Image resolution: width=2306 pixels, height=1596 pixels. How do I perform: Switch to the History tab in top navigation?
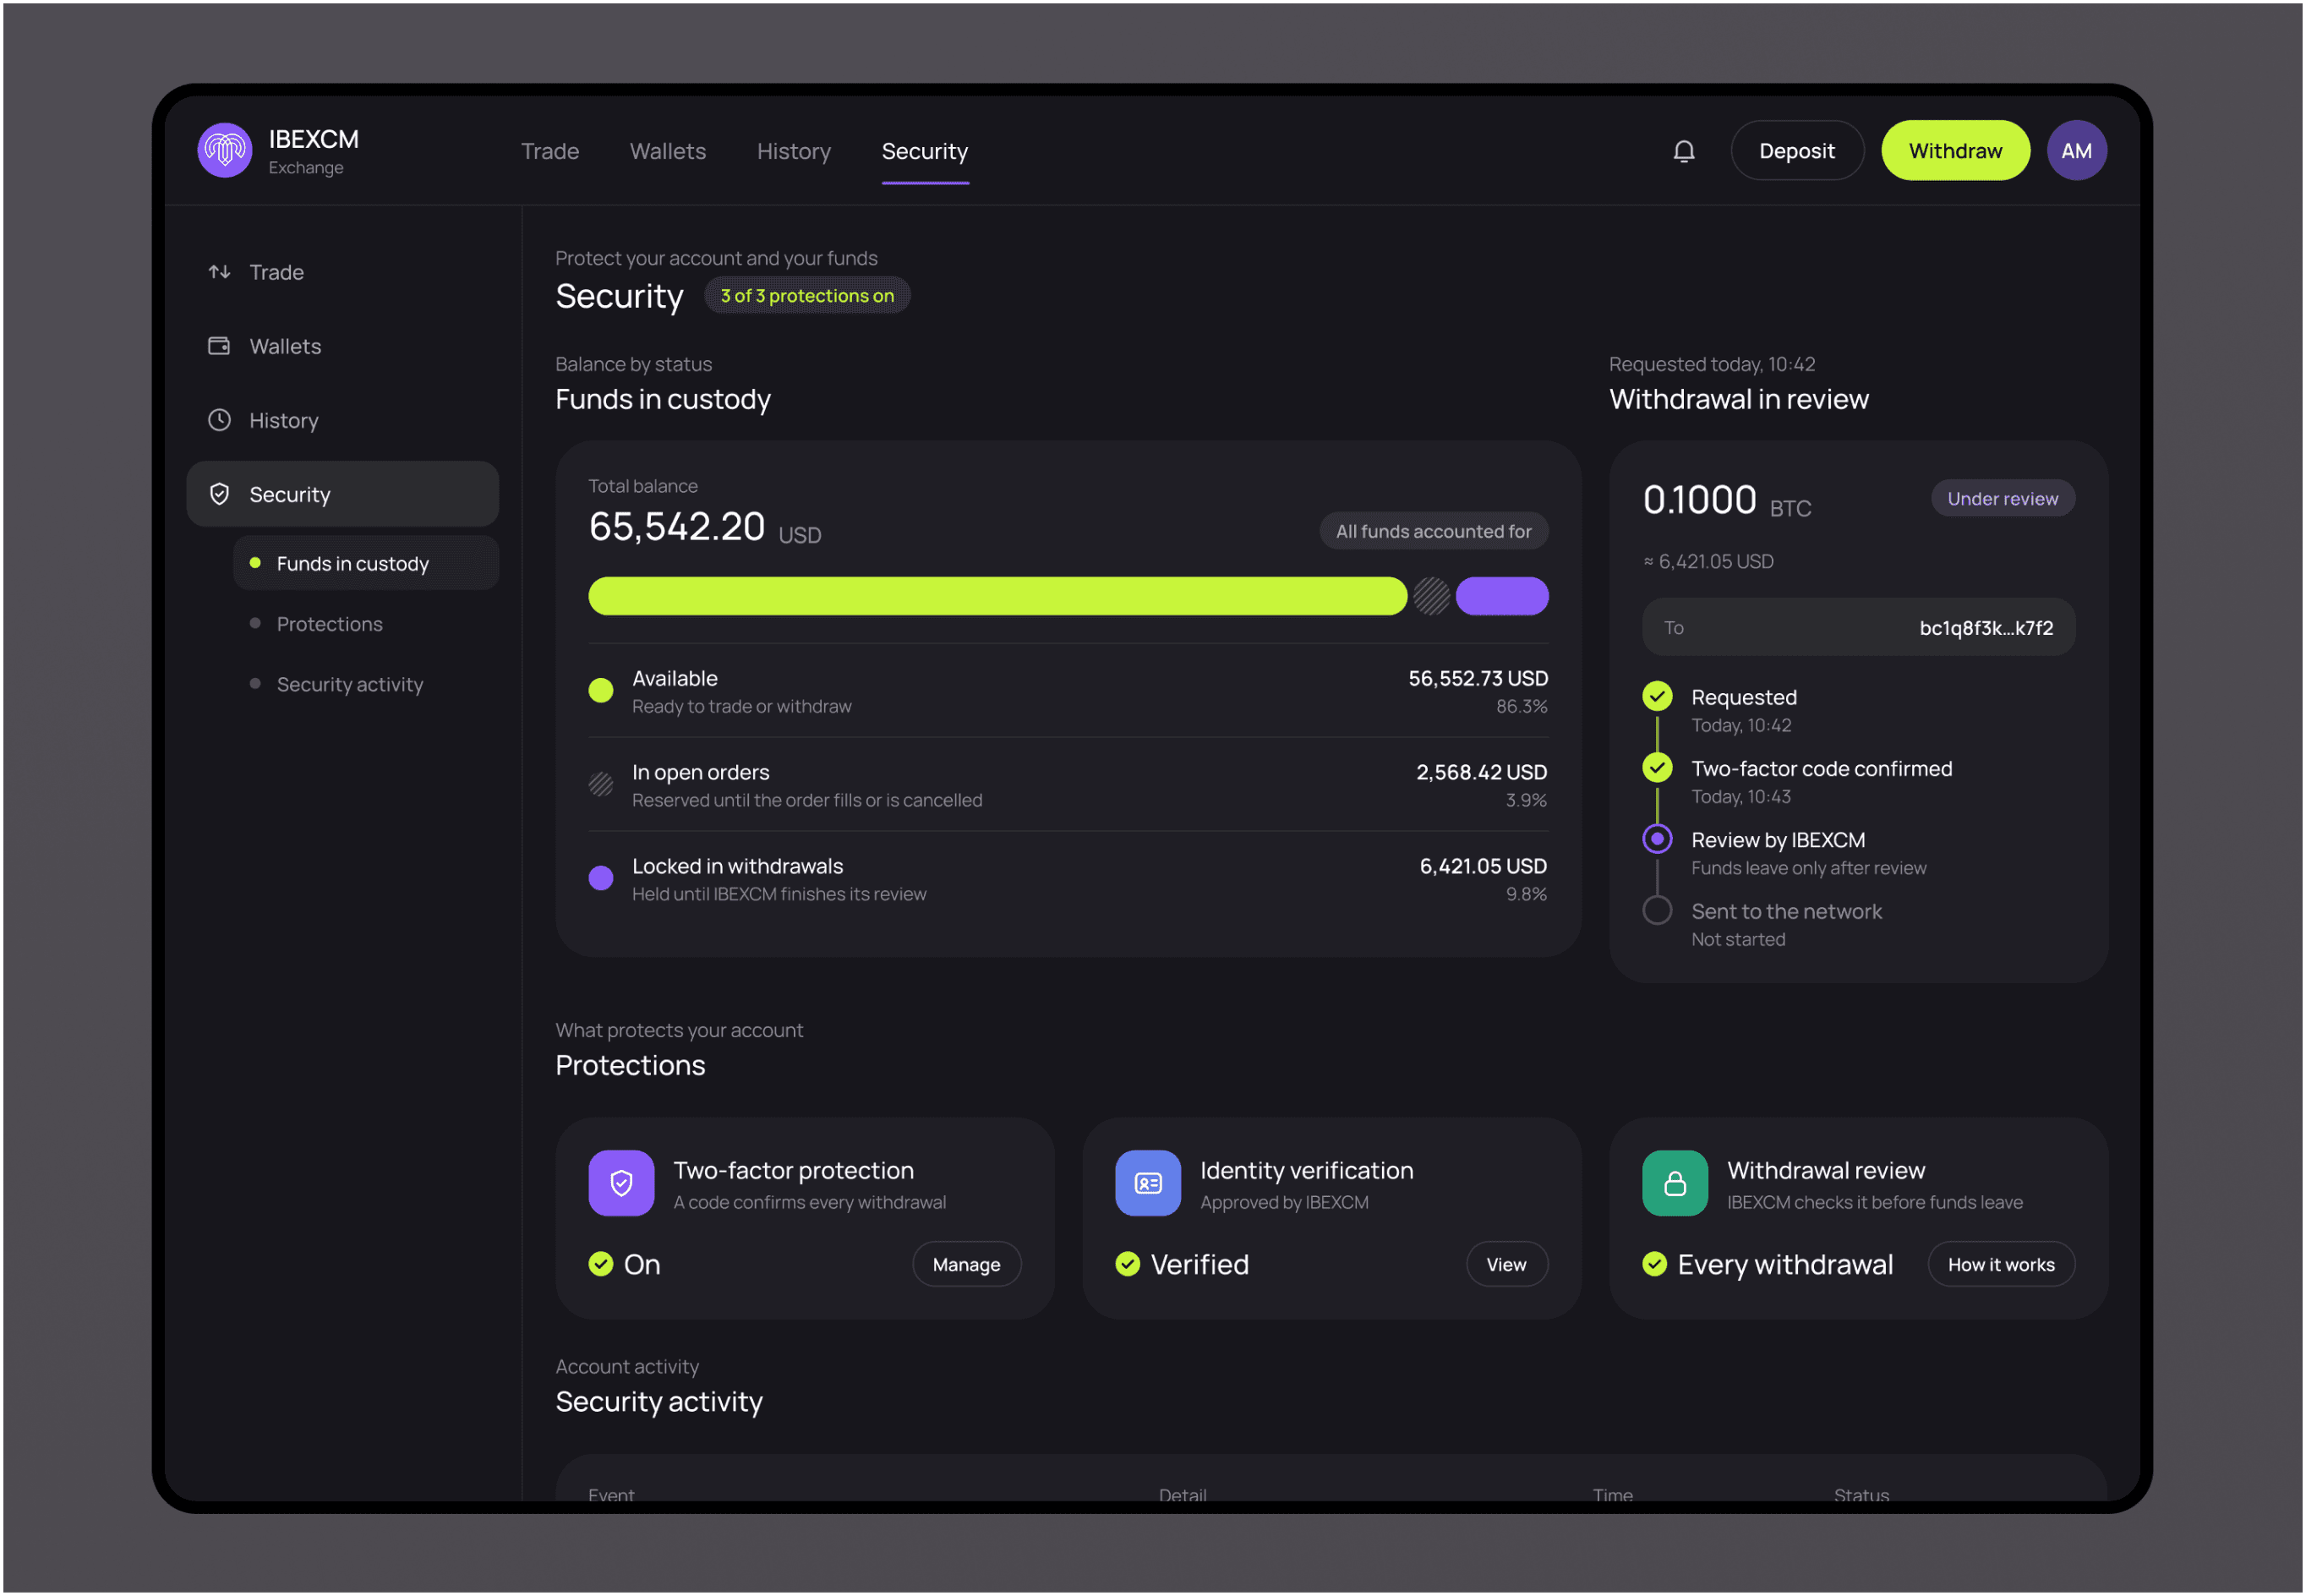coord(794,151)
